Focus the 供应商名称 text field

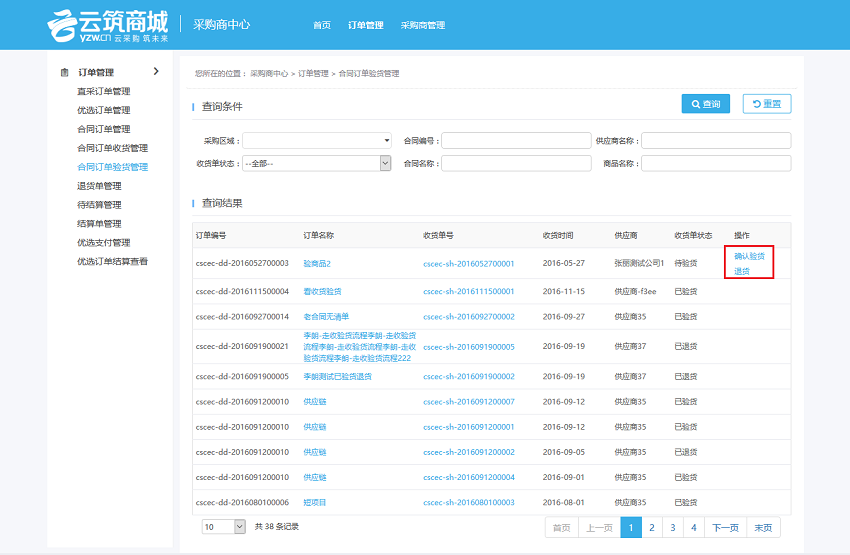715,141
